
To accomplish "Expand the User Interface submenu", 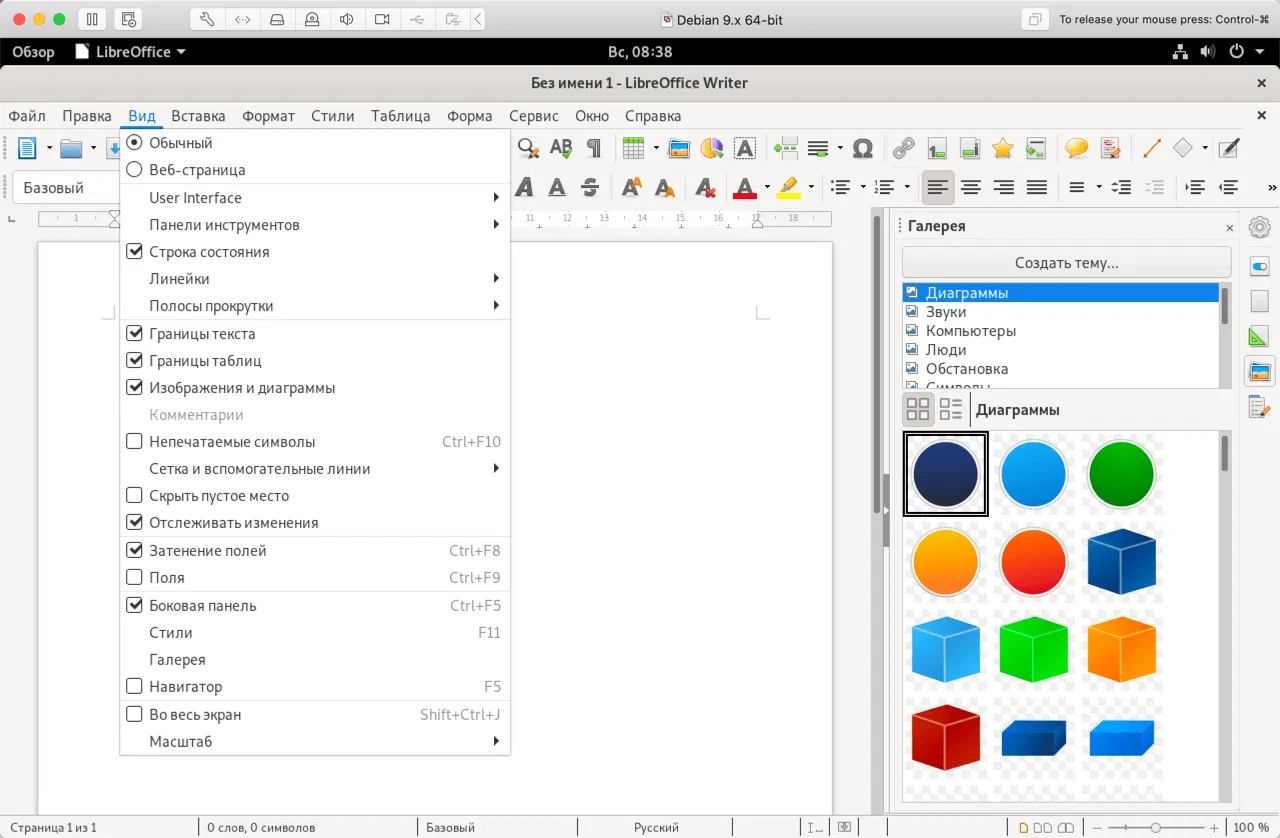I will click(x=315, y=198).
